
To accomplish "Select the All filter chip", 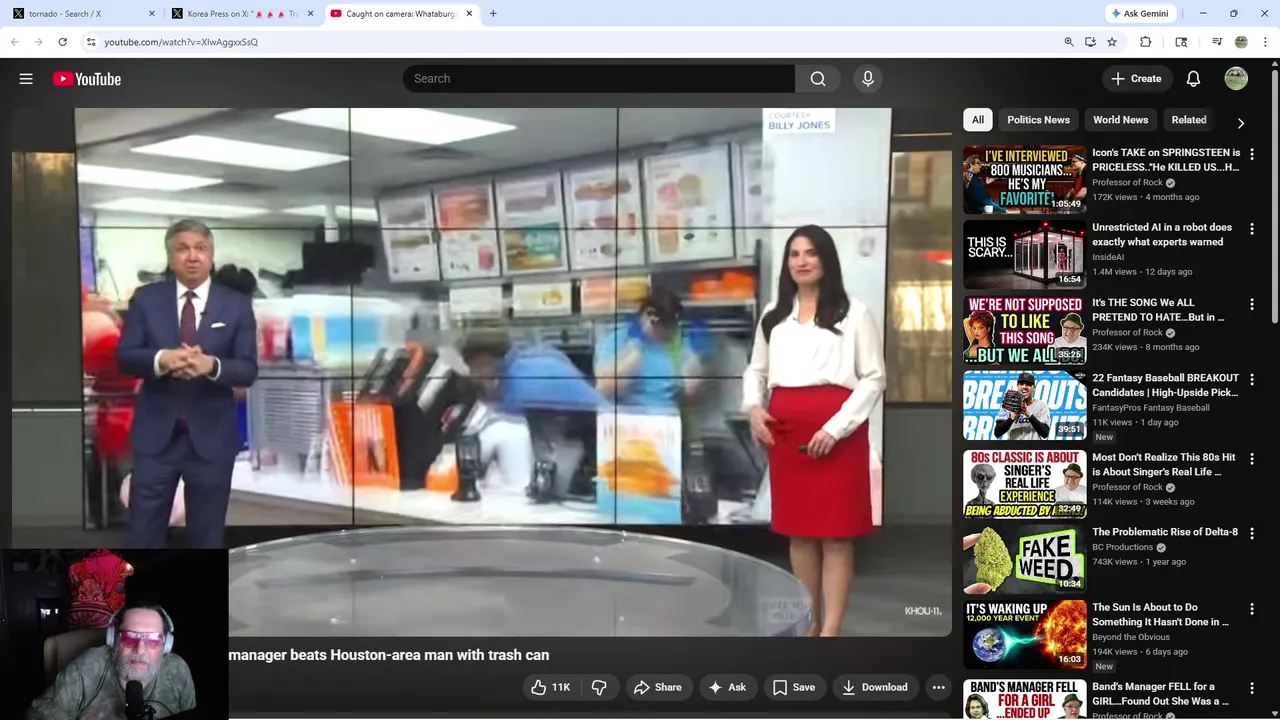I will pyautogui.click(x=977, y=120).
